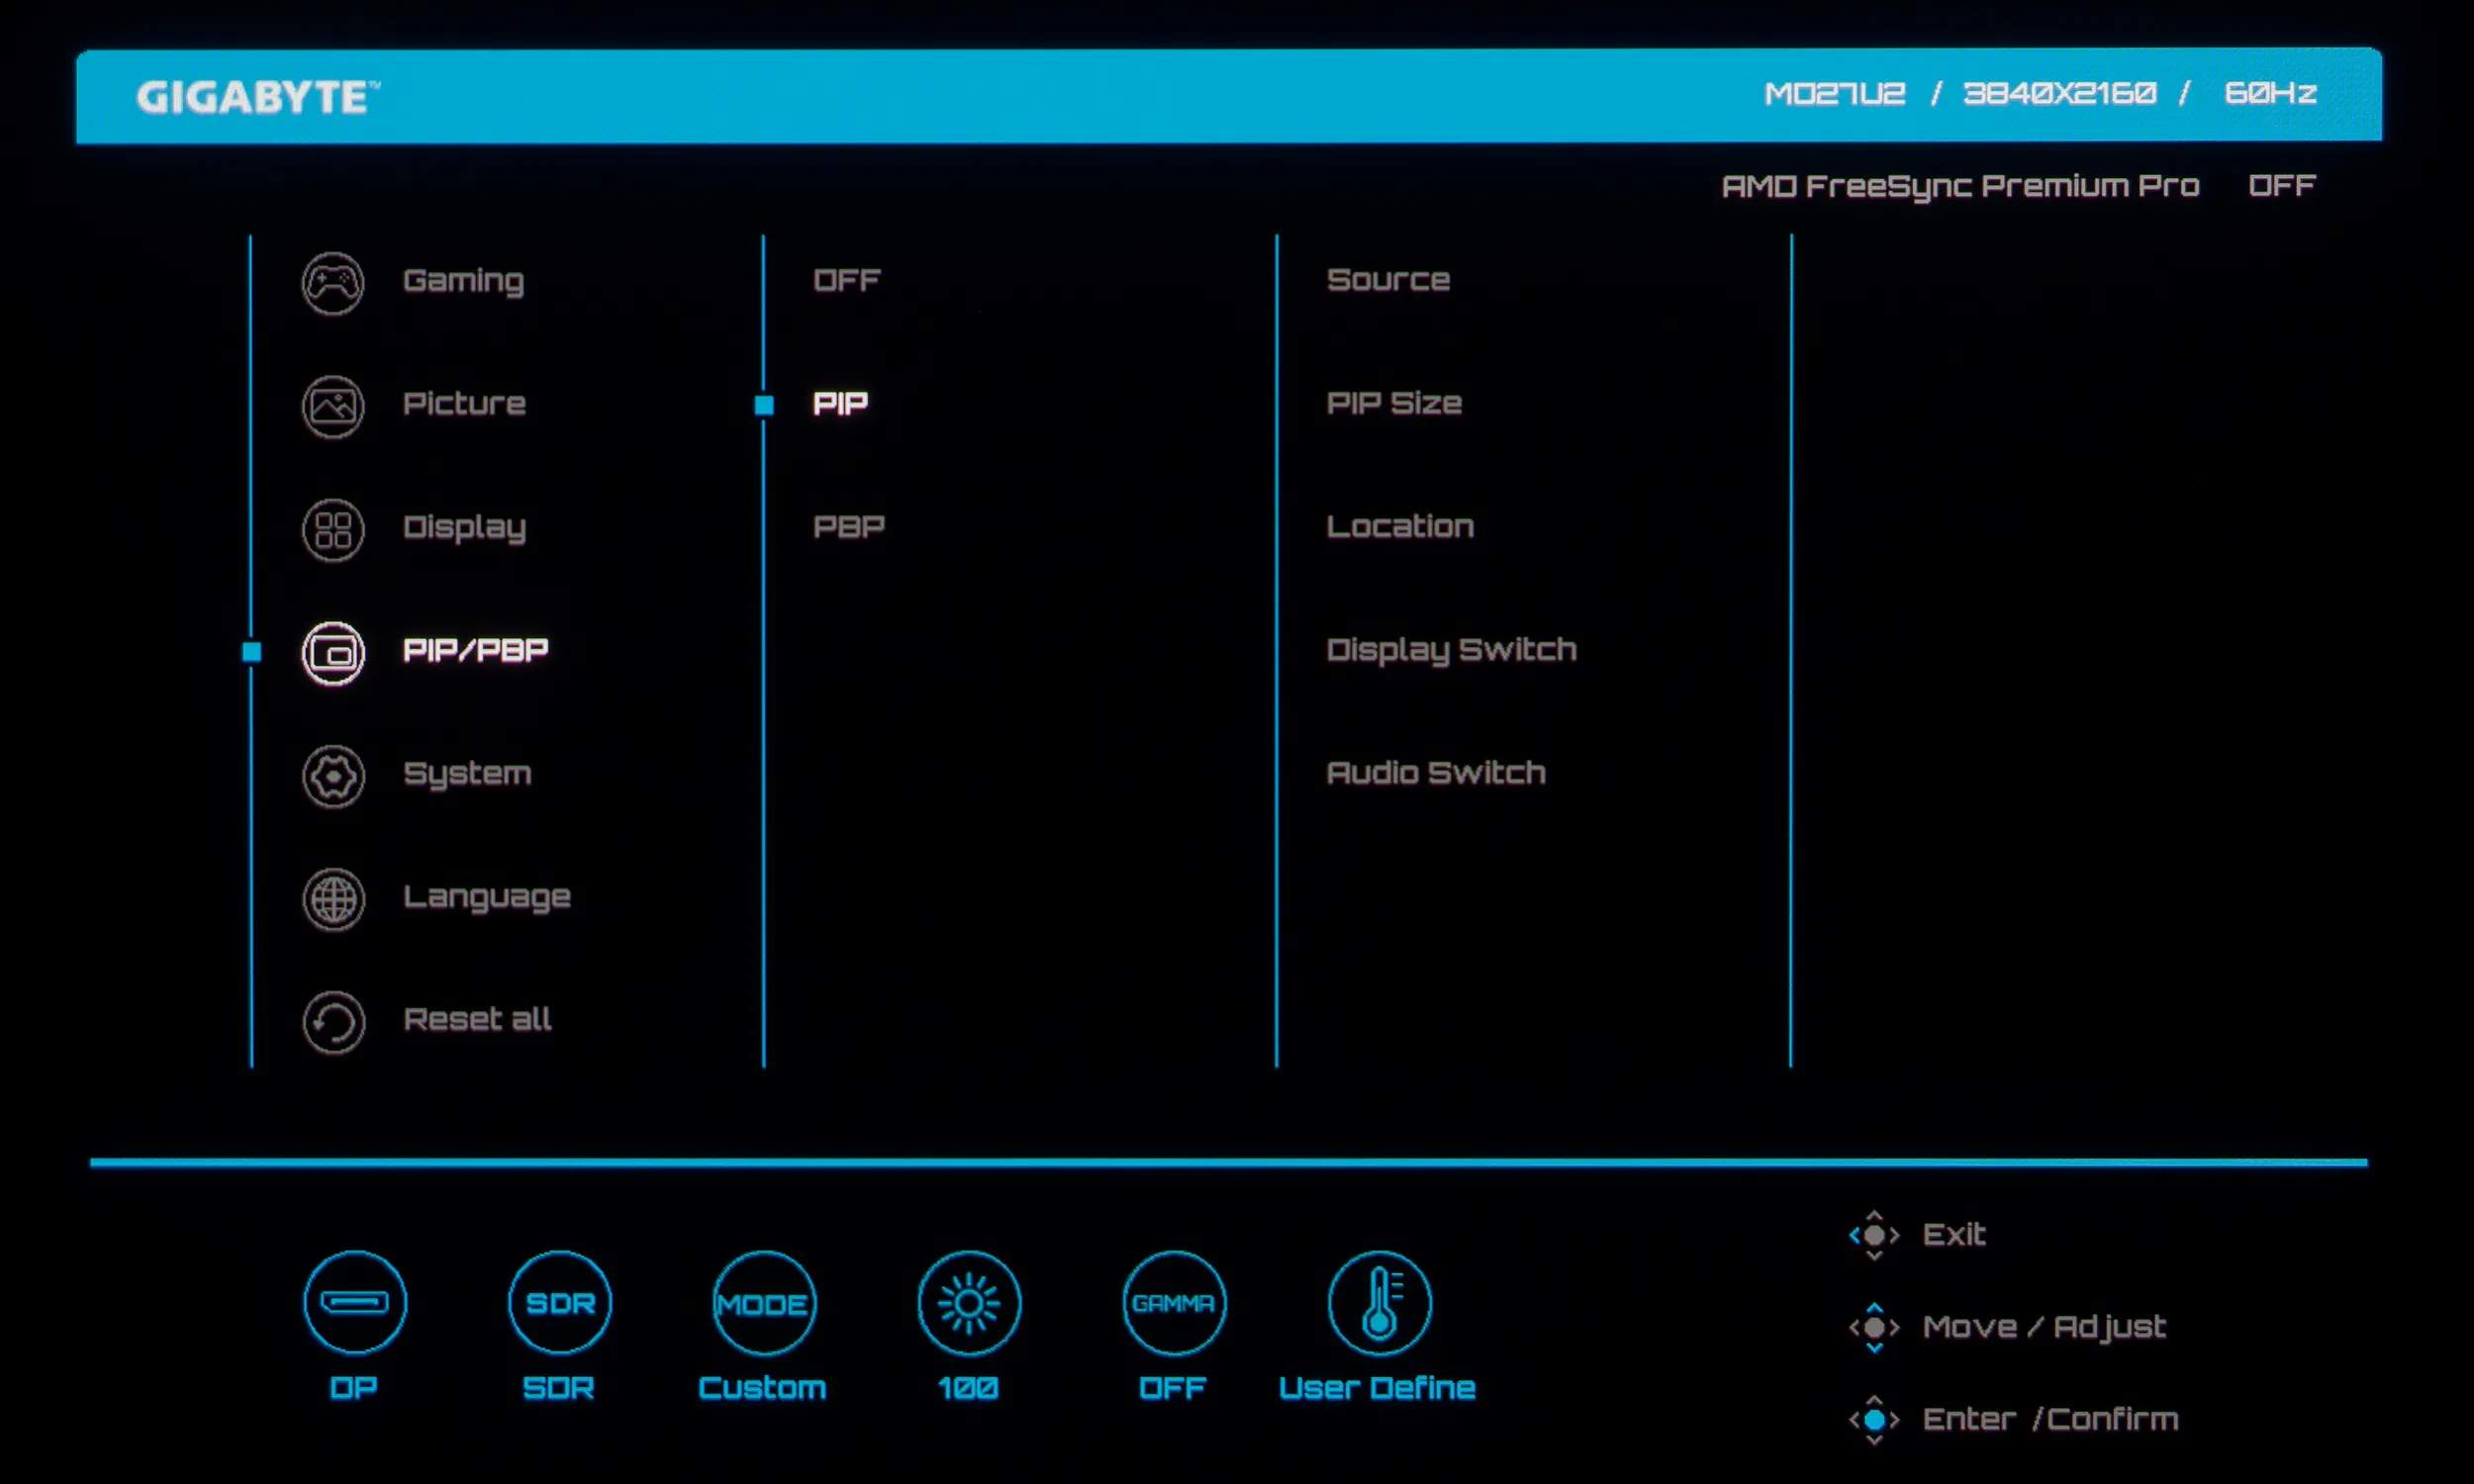Click the brightness 100 sun icon
Viewport: 2474px width, 1484px height.
[969, 1302]
